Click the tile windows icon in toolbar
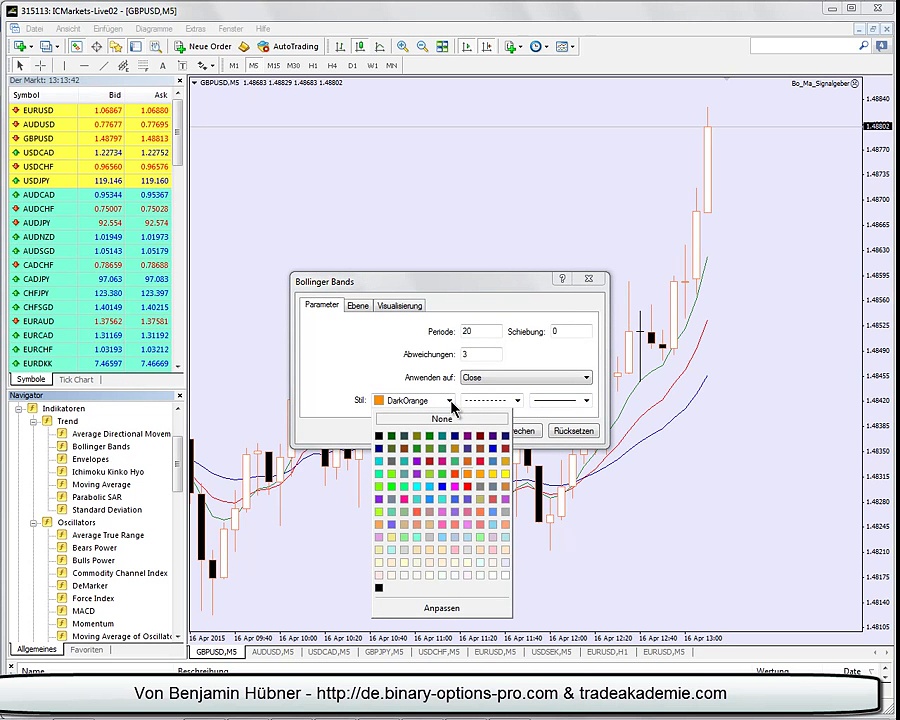Screen dimensions: 900x720 pos(442,47)
